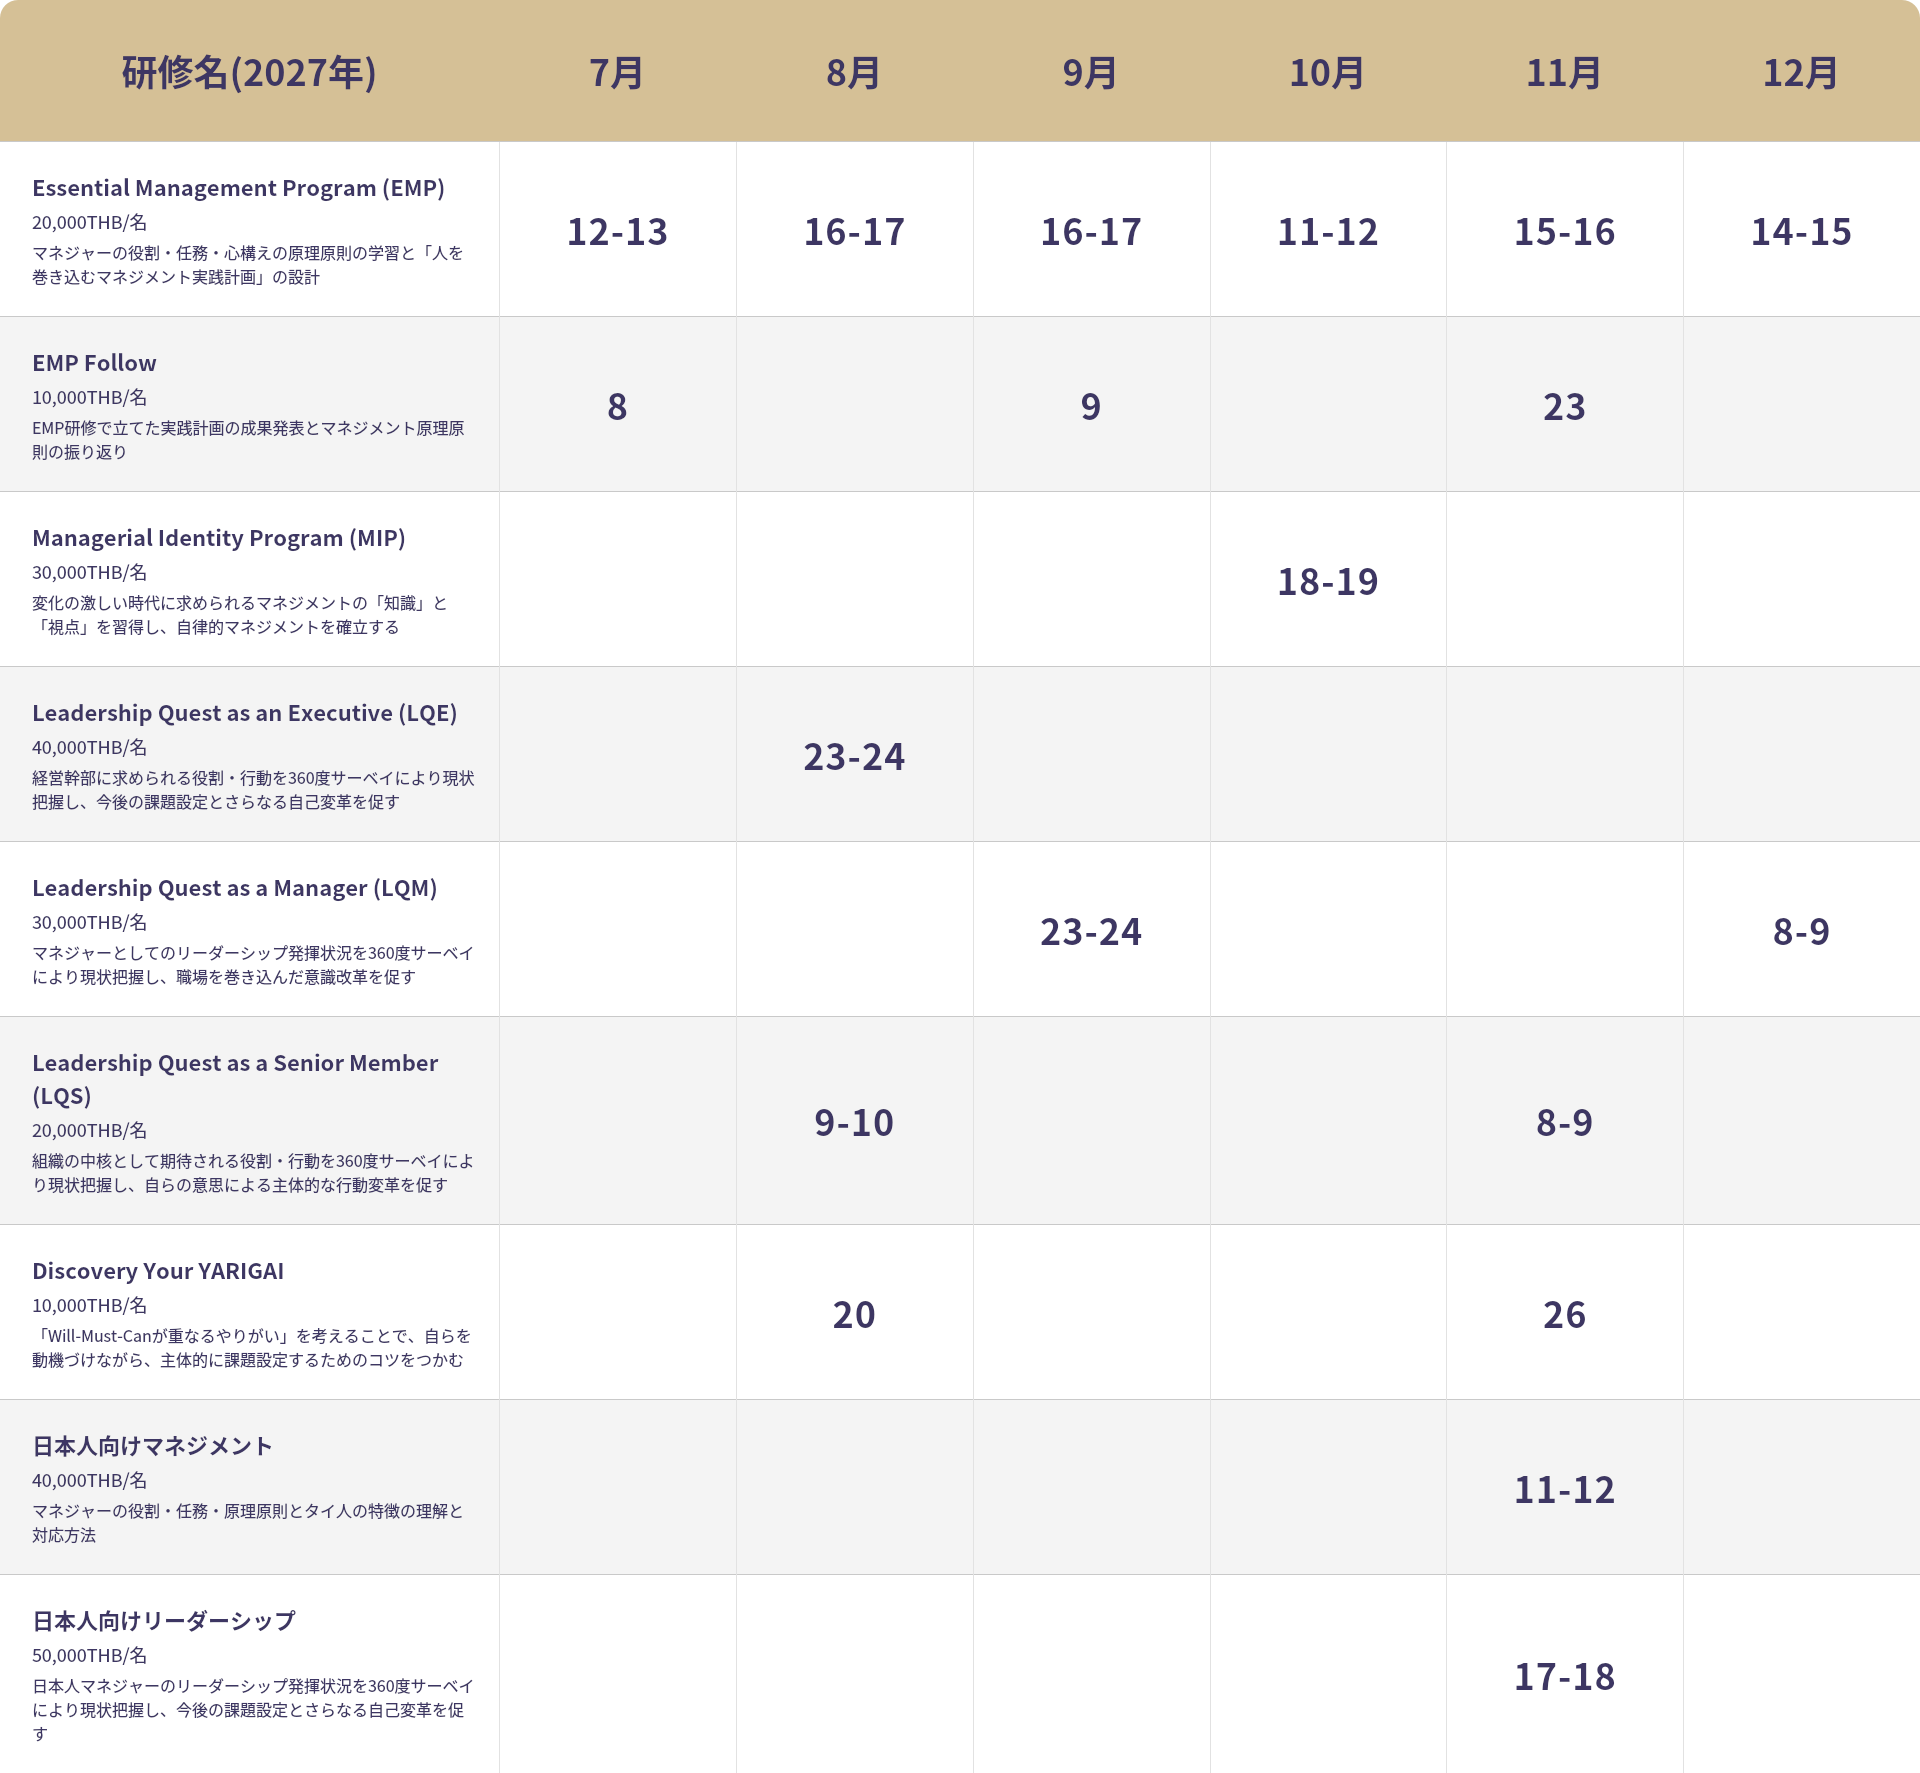Select 日本人向けマネジメント November 11-12 date
This screenshot has width=1920, height=1773.
[x=1564, y=1490]
